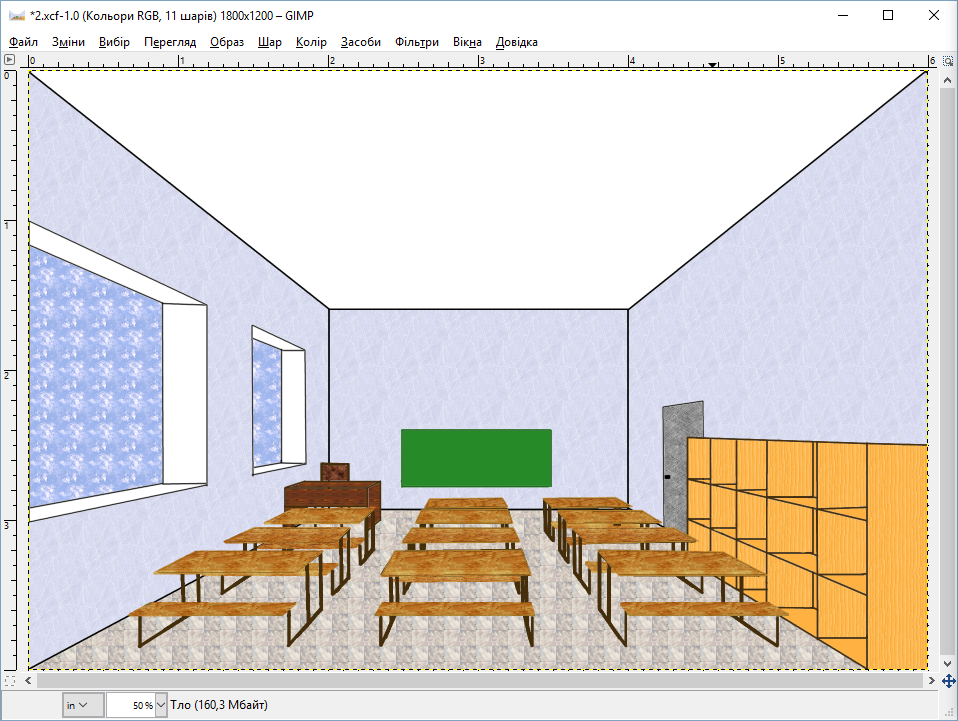The width and height of the screenshot is (958, 721).
Task: Close the GIMP window
Action: tap(934, 15)
